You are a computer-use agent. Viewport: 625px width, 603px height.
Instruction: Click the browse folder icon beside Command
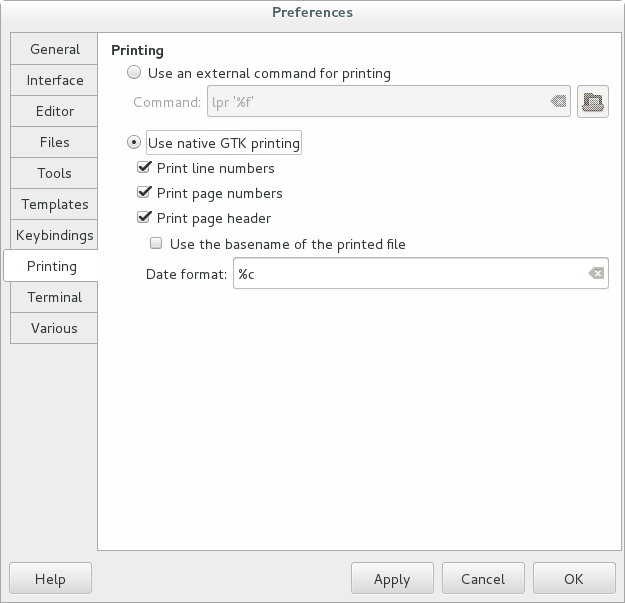click(x=594, y=102)
